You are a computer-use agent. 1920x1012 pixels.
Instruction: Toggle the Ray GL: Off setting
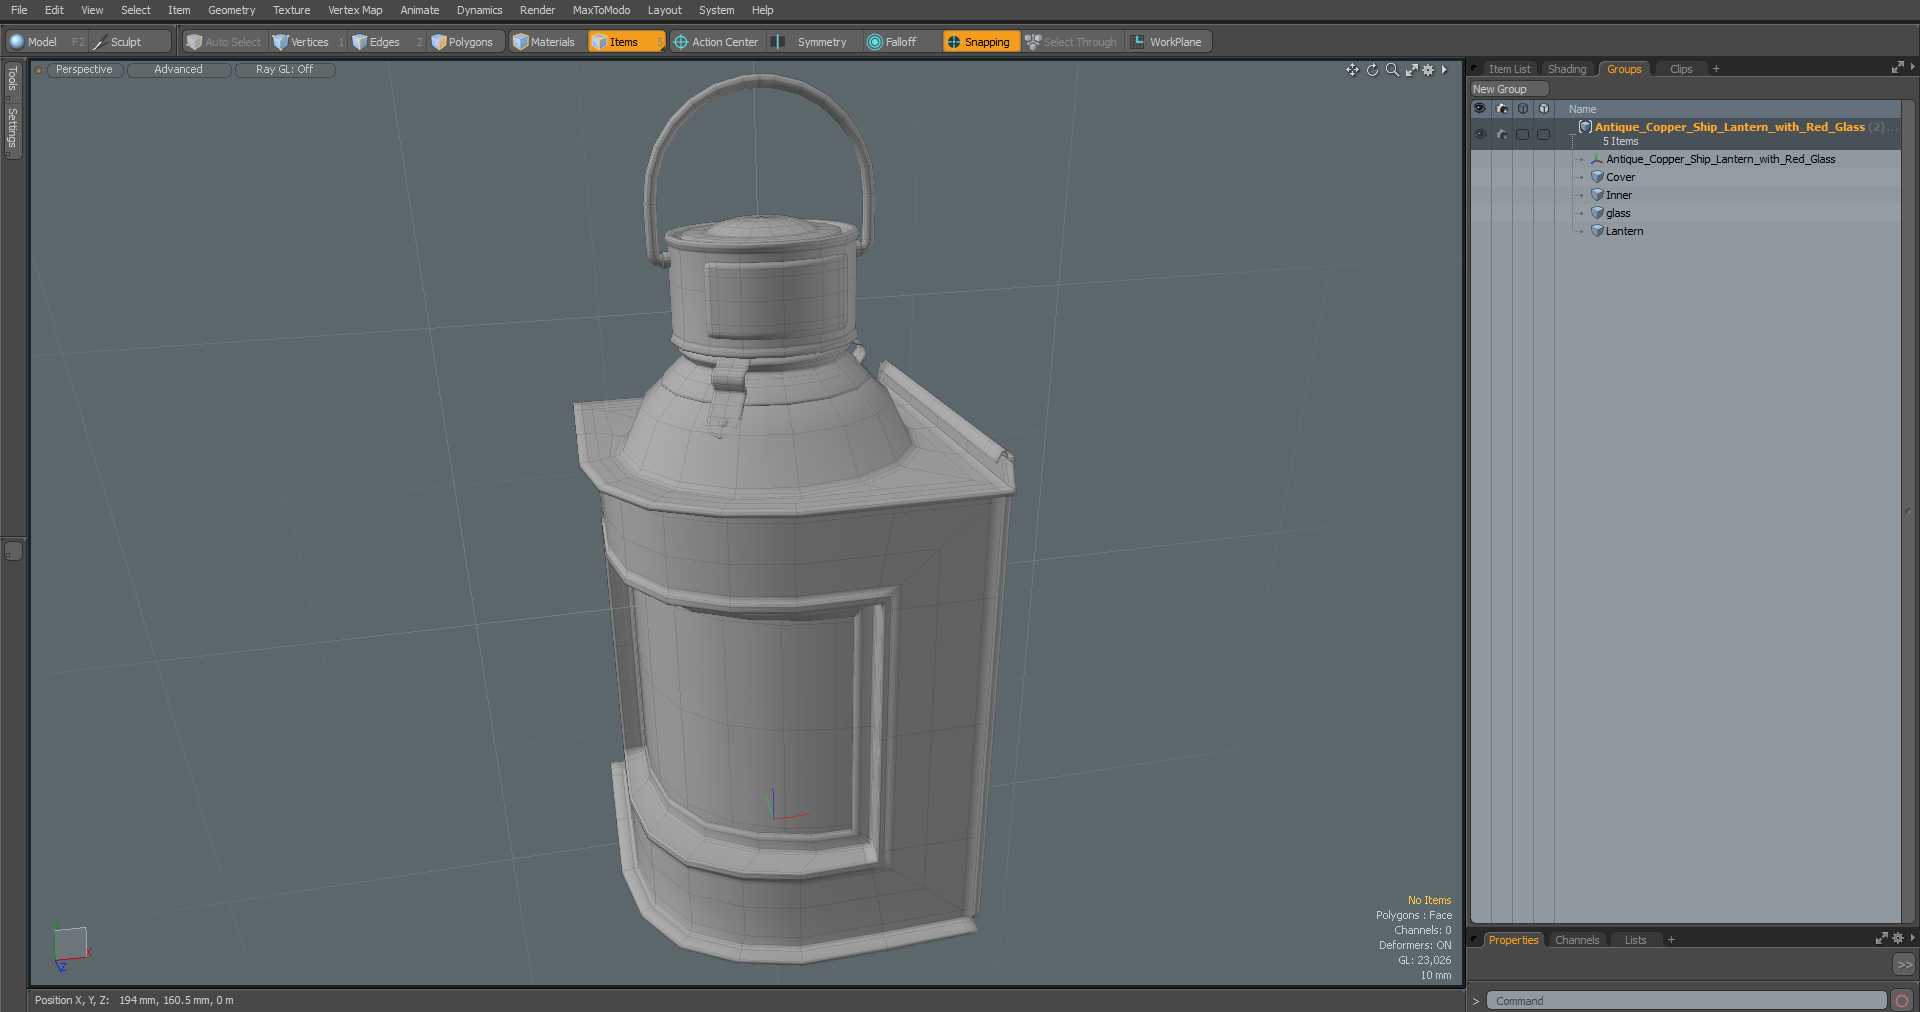pos(284,70)
